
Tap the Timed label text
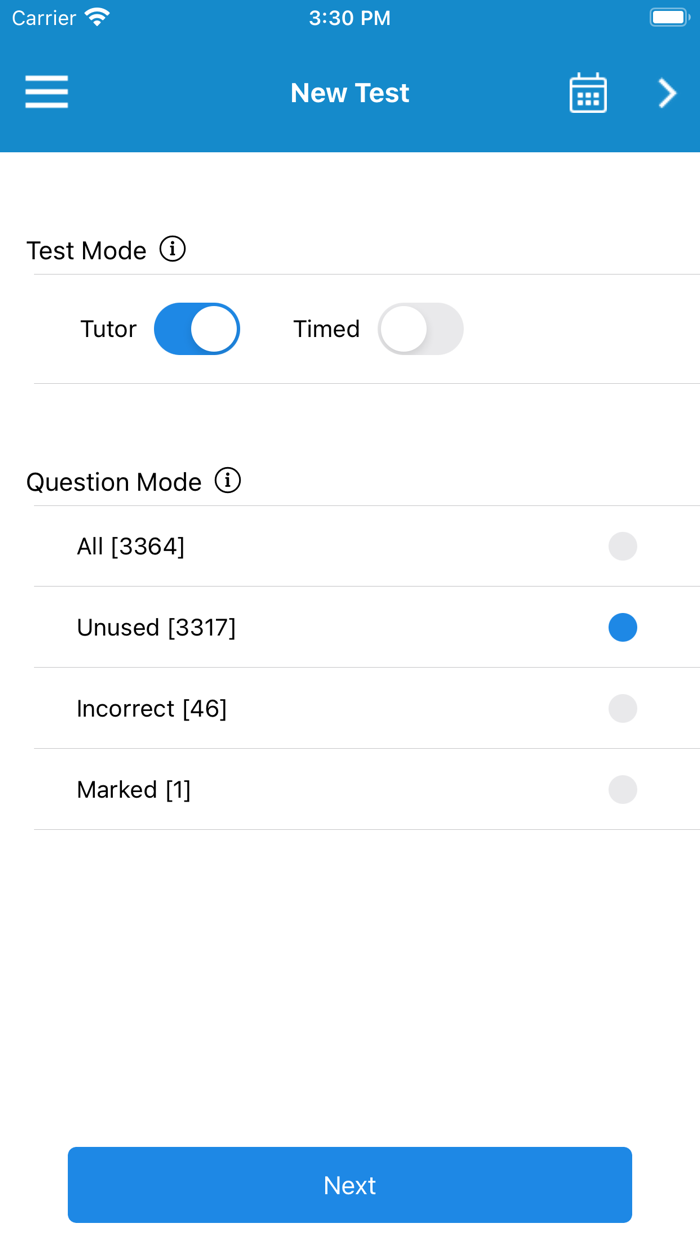326,329
